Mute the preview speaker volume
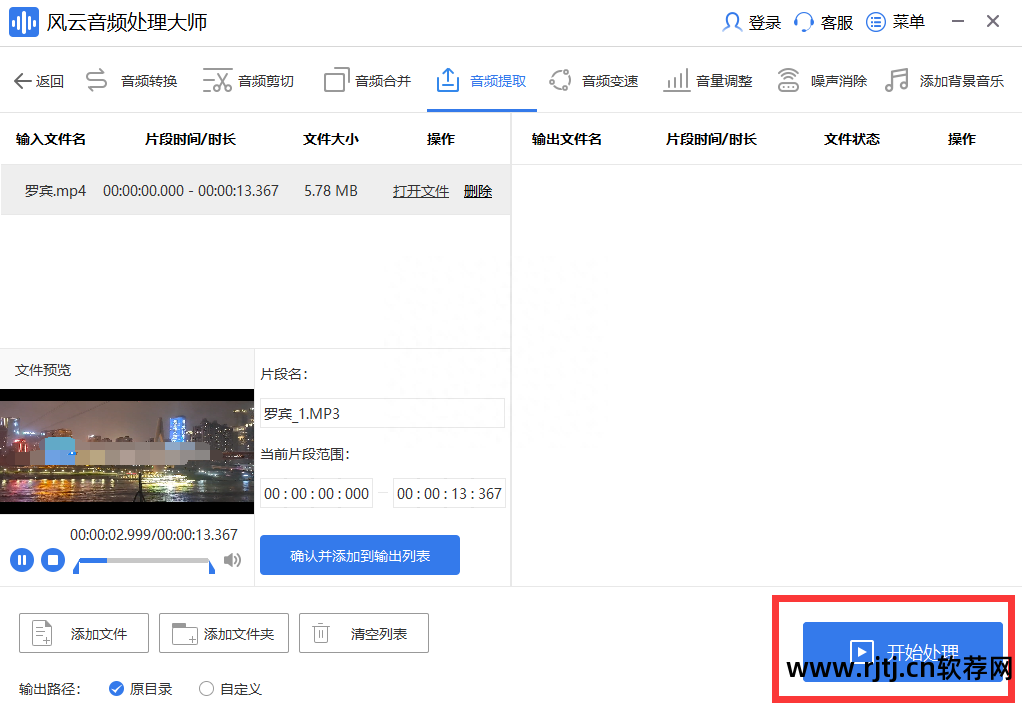1022x714 pixels. (x=232, y=560)
